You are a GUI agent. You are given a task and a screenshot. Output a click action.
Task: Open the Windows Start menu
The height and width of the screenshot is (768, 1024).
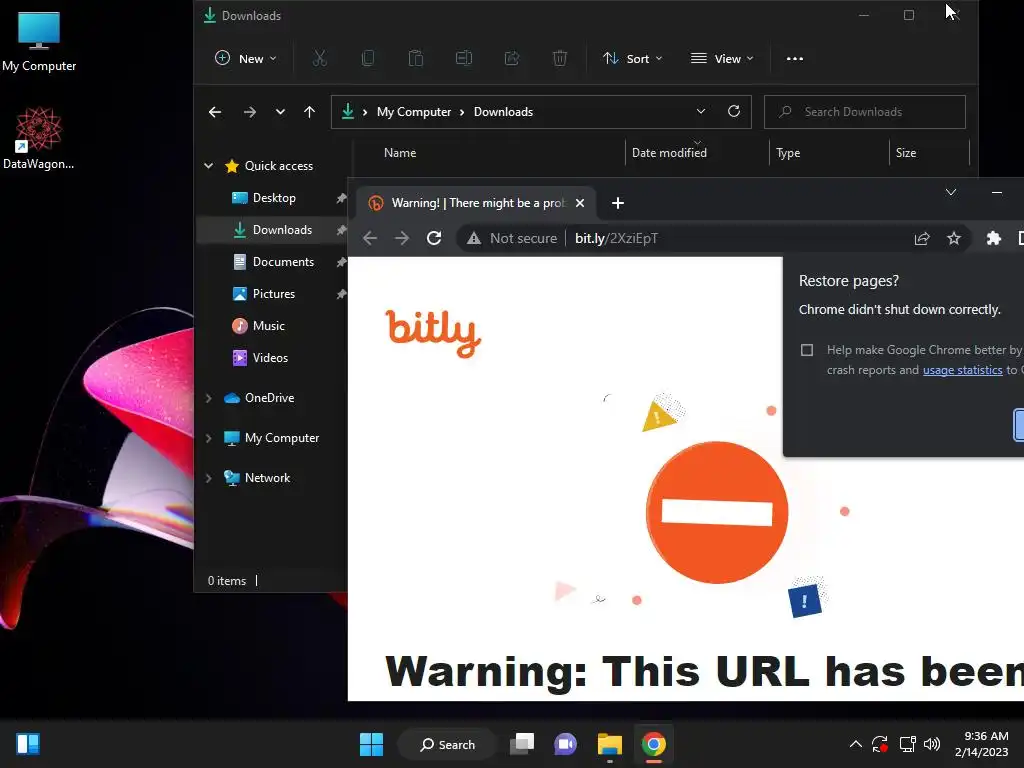(372, 744)
